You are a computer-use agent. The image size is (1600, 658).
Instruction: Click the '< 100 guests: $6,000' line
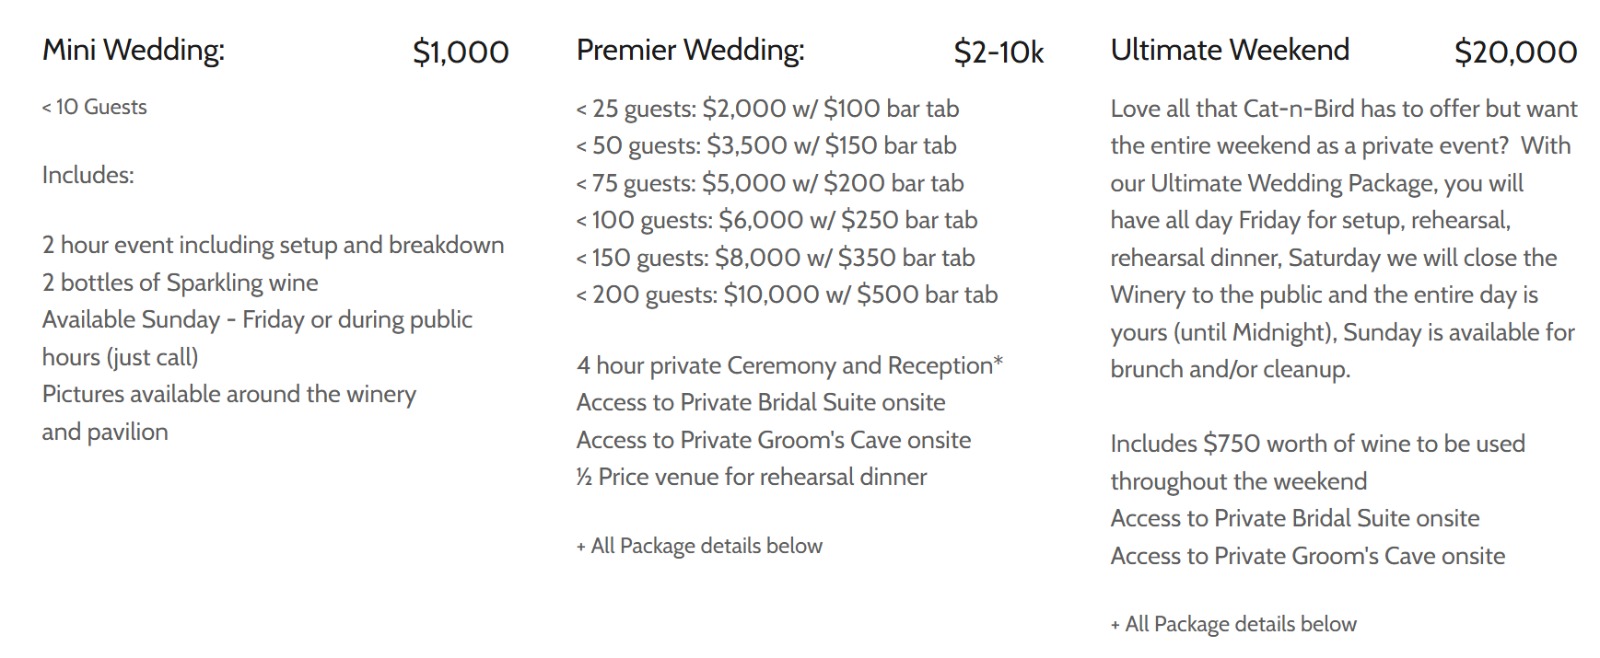(777, 220)
